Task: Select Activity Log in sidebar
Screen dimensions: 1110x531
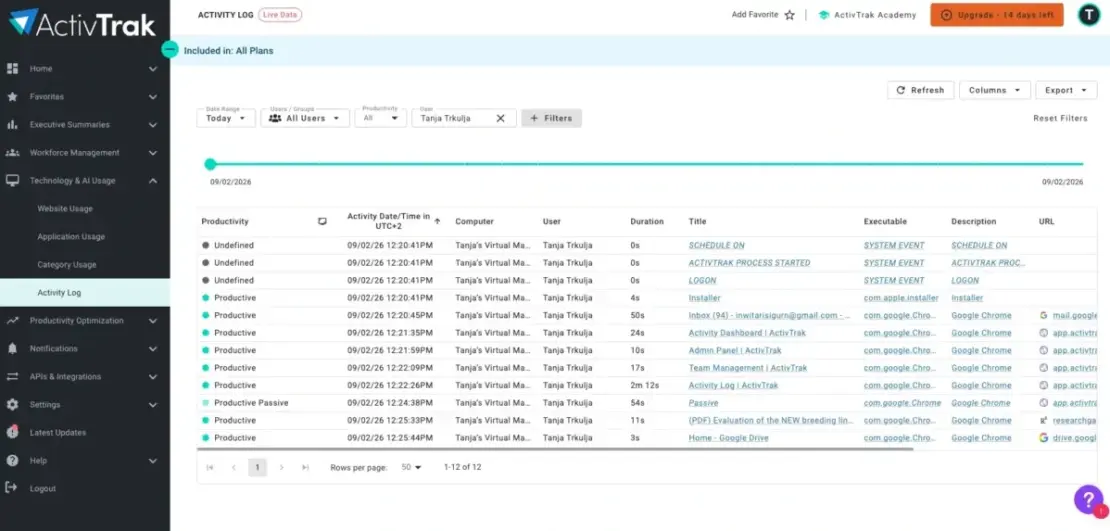Action: (x=85, y=292)
